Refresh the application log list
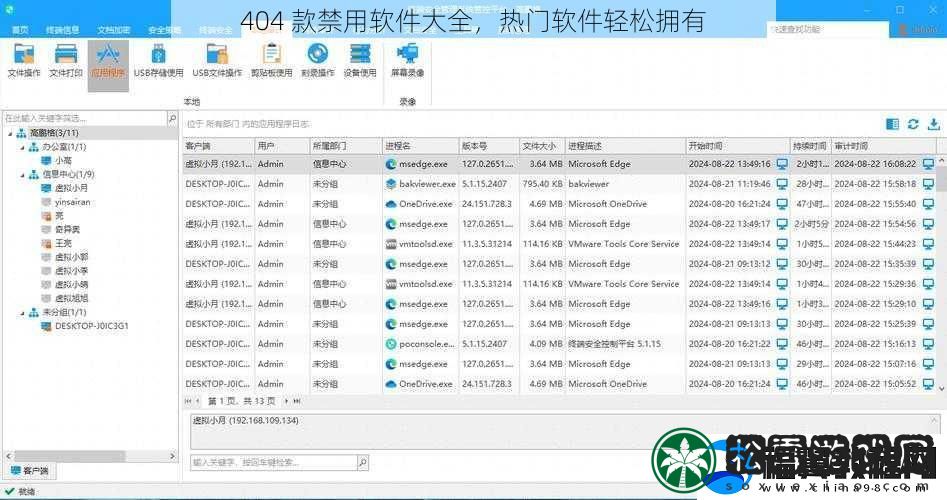Viewport: 947px width, 500px height. point(913,124)
